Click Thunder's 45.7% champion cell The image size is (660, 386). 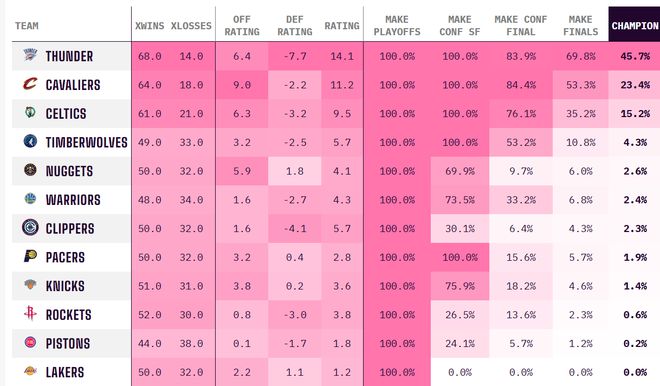(635, 56)
